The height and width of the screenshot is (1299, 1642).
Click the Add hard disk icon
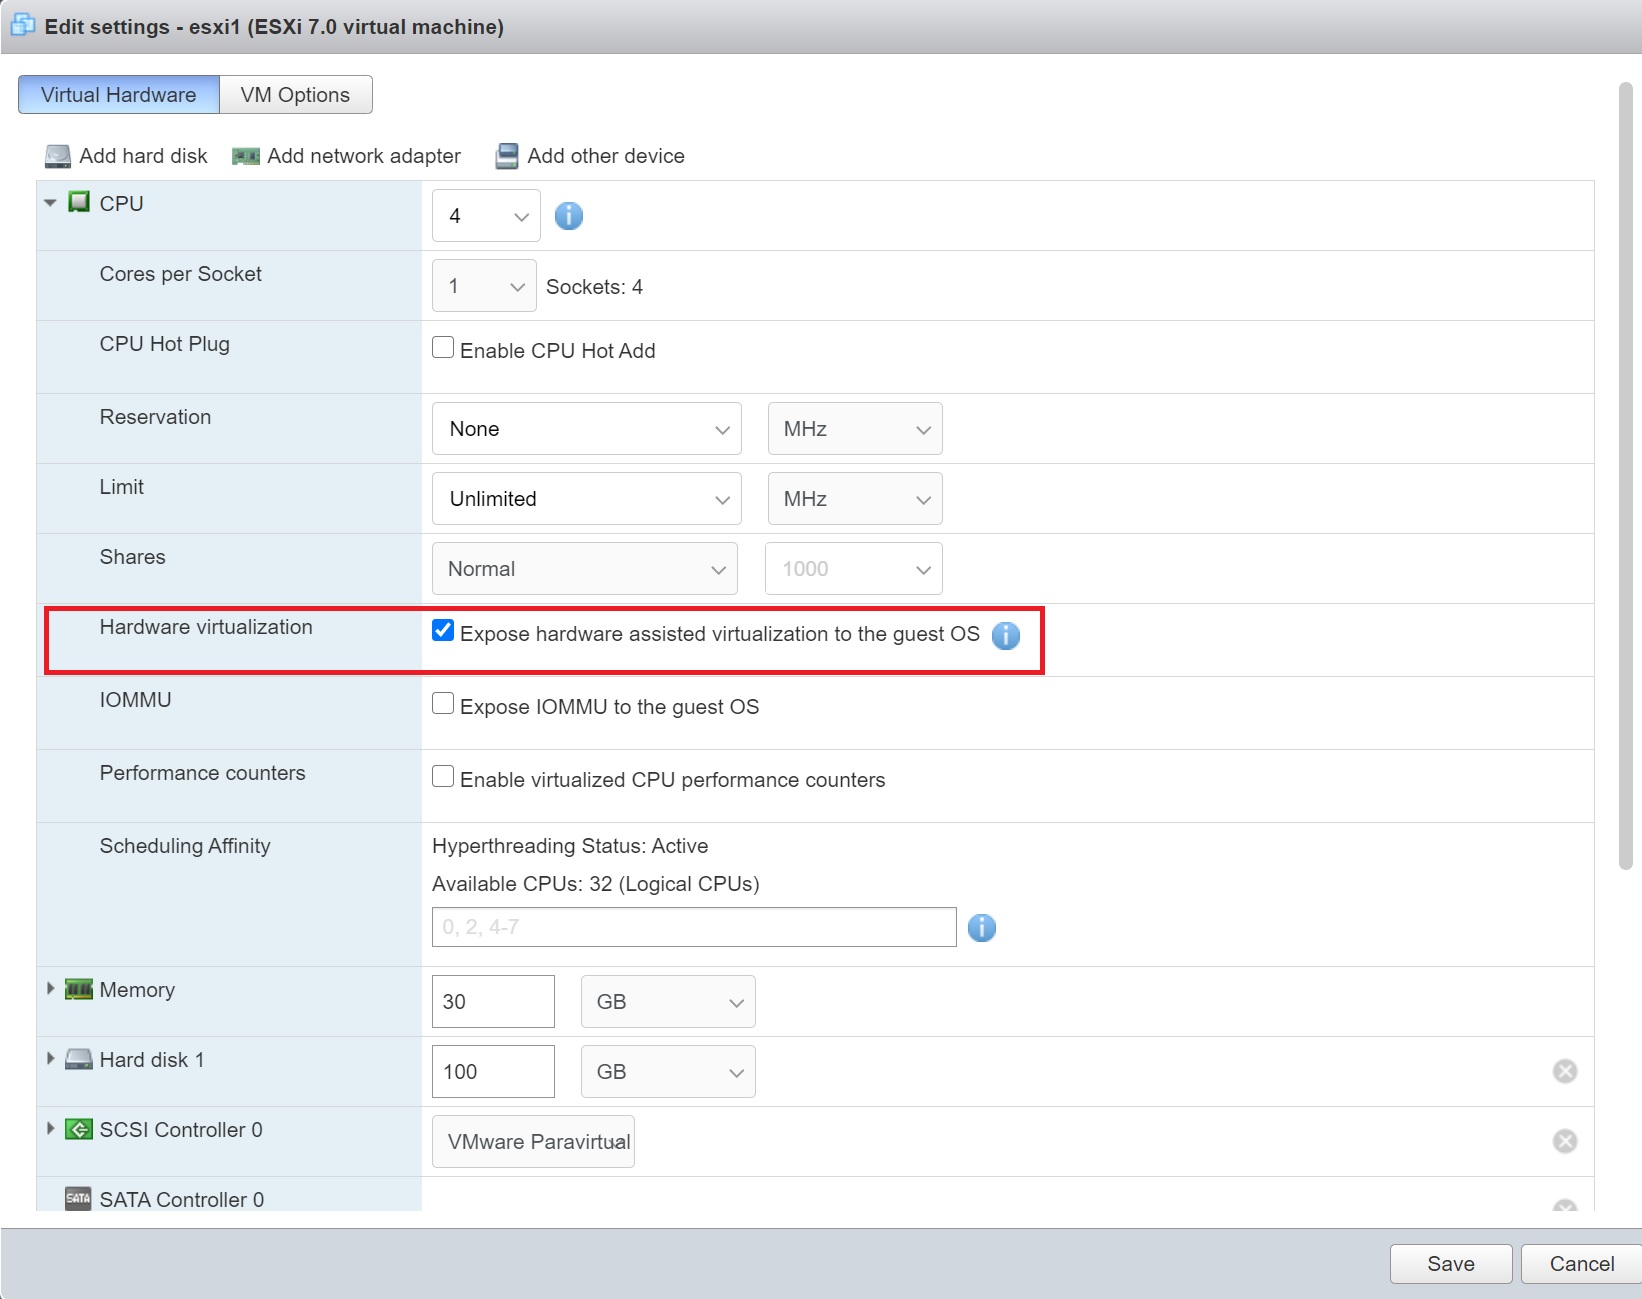58,156
